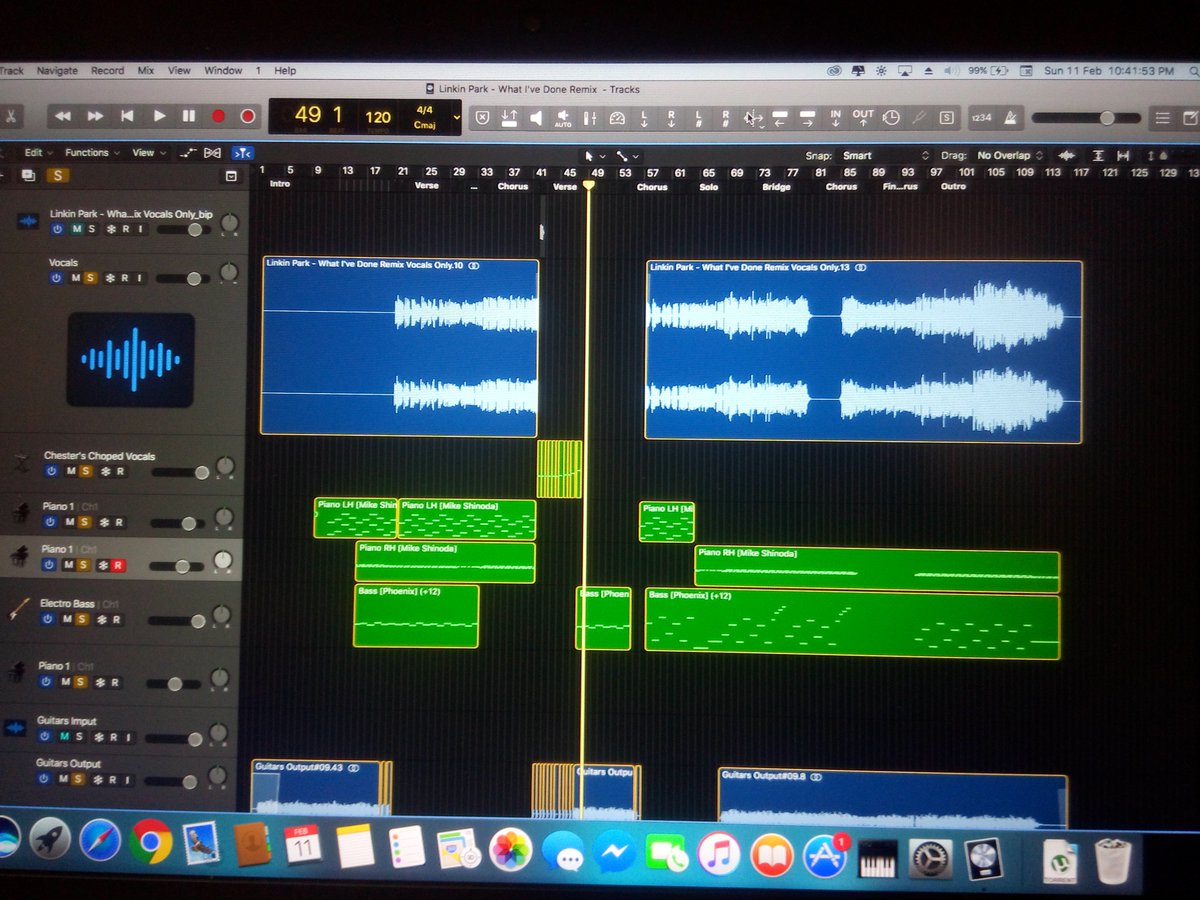Open the List Editors icon
The image size is (1200, 900).
point(1162,118)
